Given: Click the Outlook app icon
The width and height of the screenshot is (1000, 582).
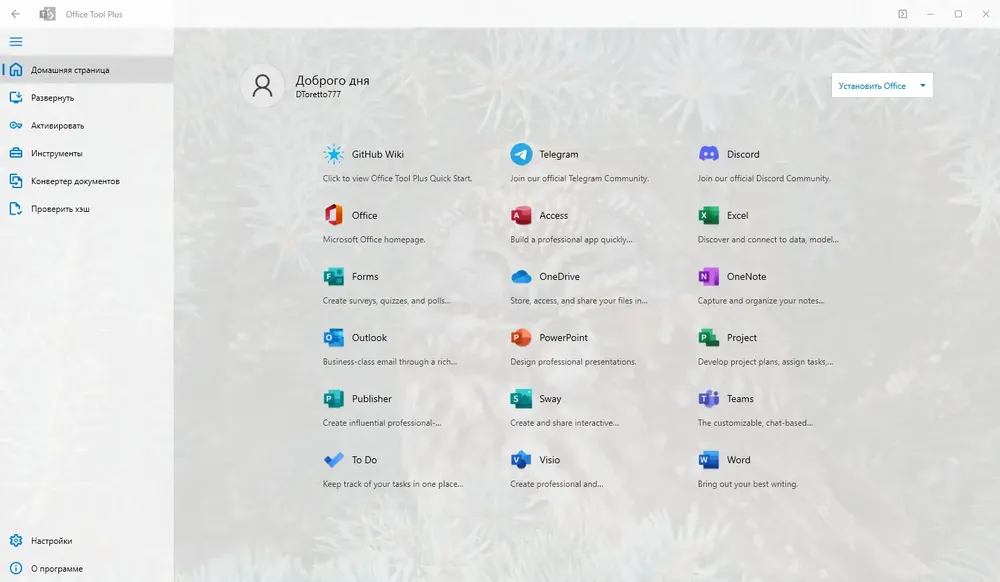Looking at the screenshot, I should pos(334,338).
